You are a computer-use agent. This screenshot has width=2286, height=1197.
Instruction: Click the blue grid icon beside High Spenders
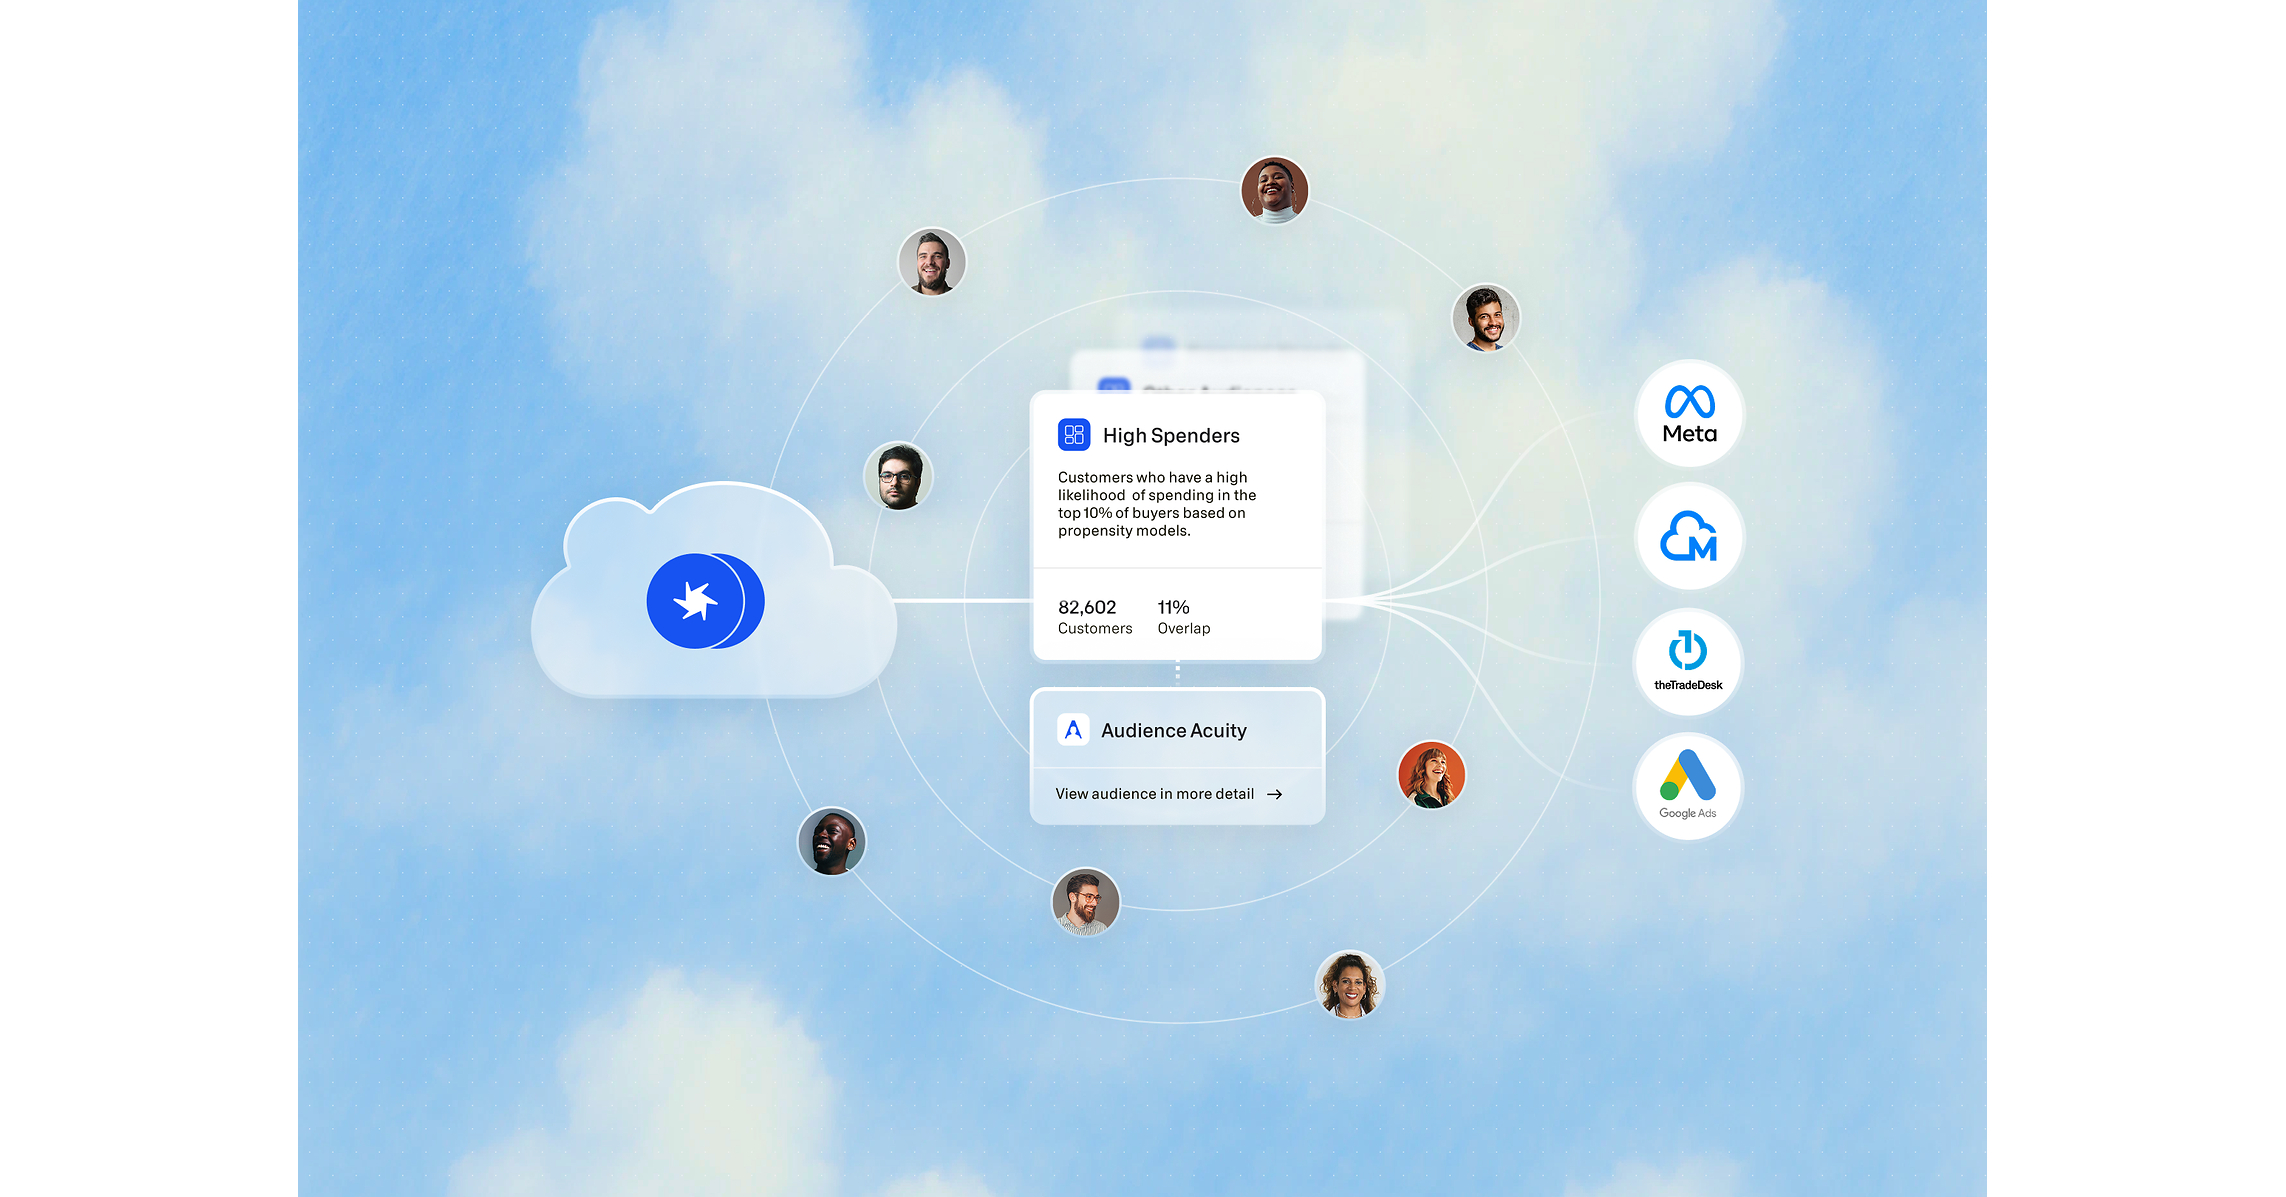(x=1074, y=435)
